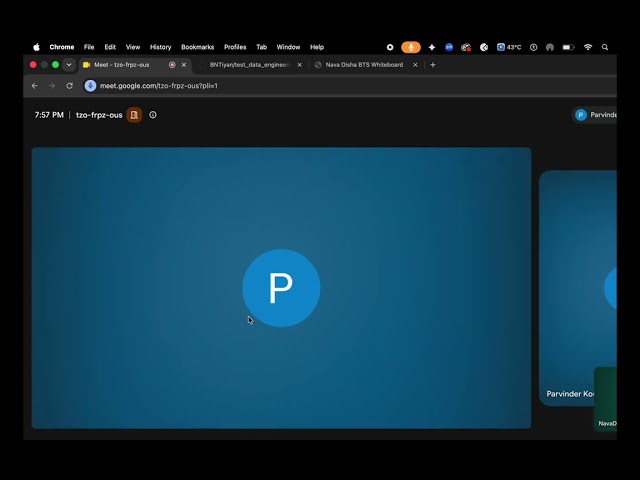
Task: Expand the Chrome tab search dropdown
Action: (69, 65)
